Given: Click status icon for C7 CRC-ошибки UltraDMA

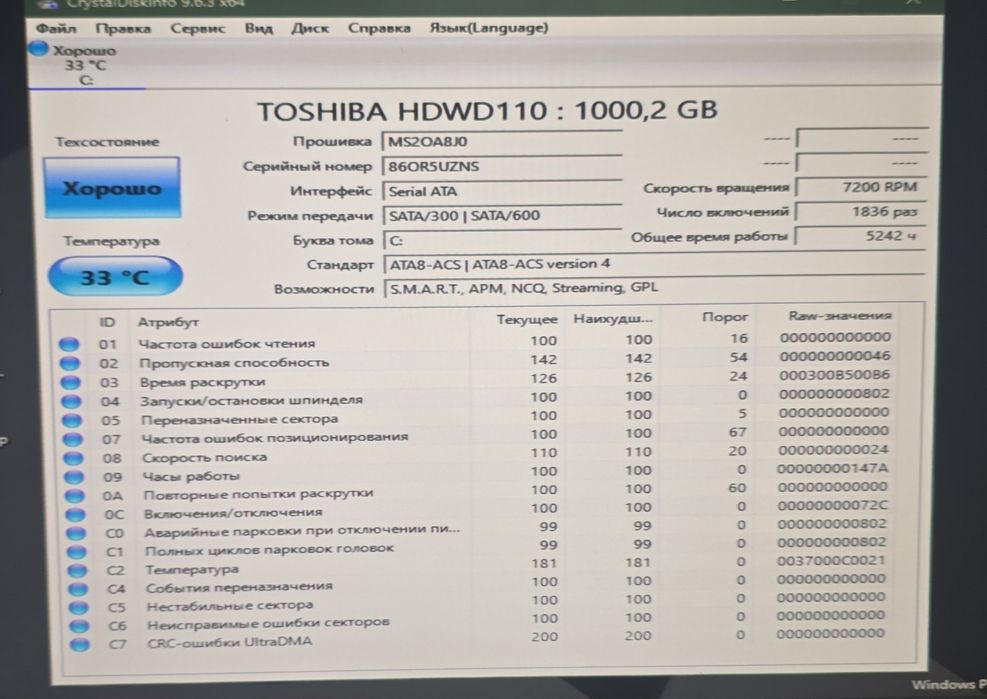Looking at the screenshot, I should [x=79, y=644].
